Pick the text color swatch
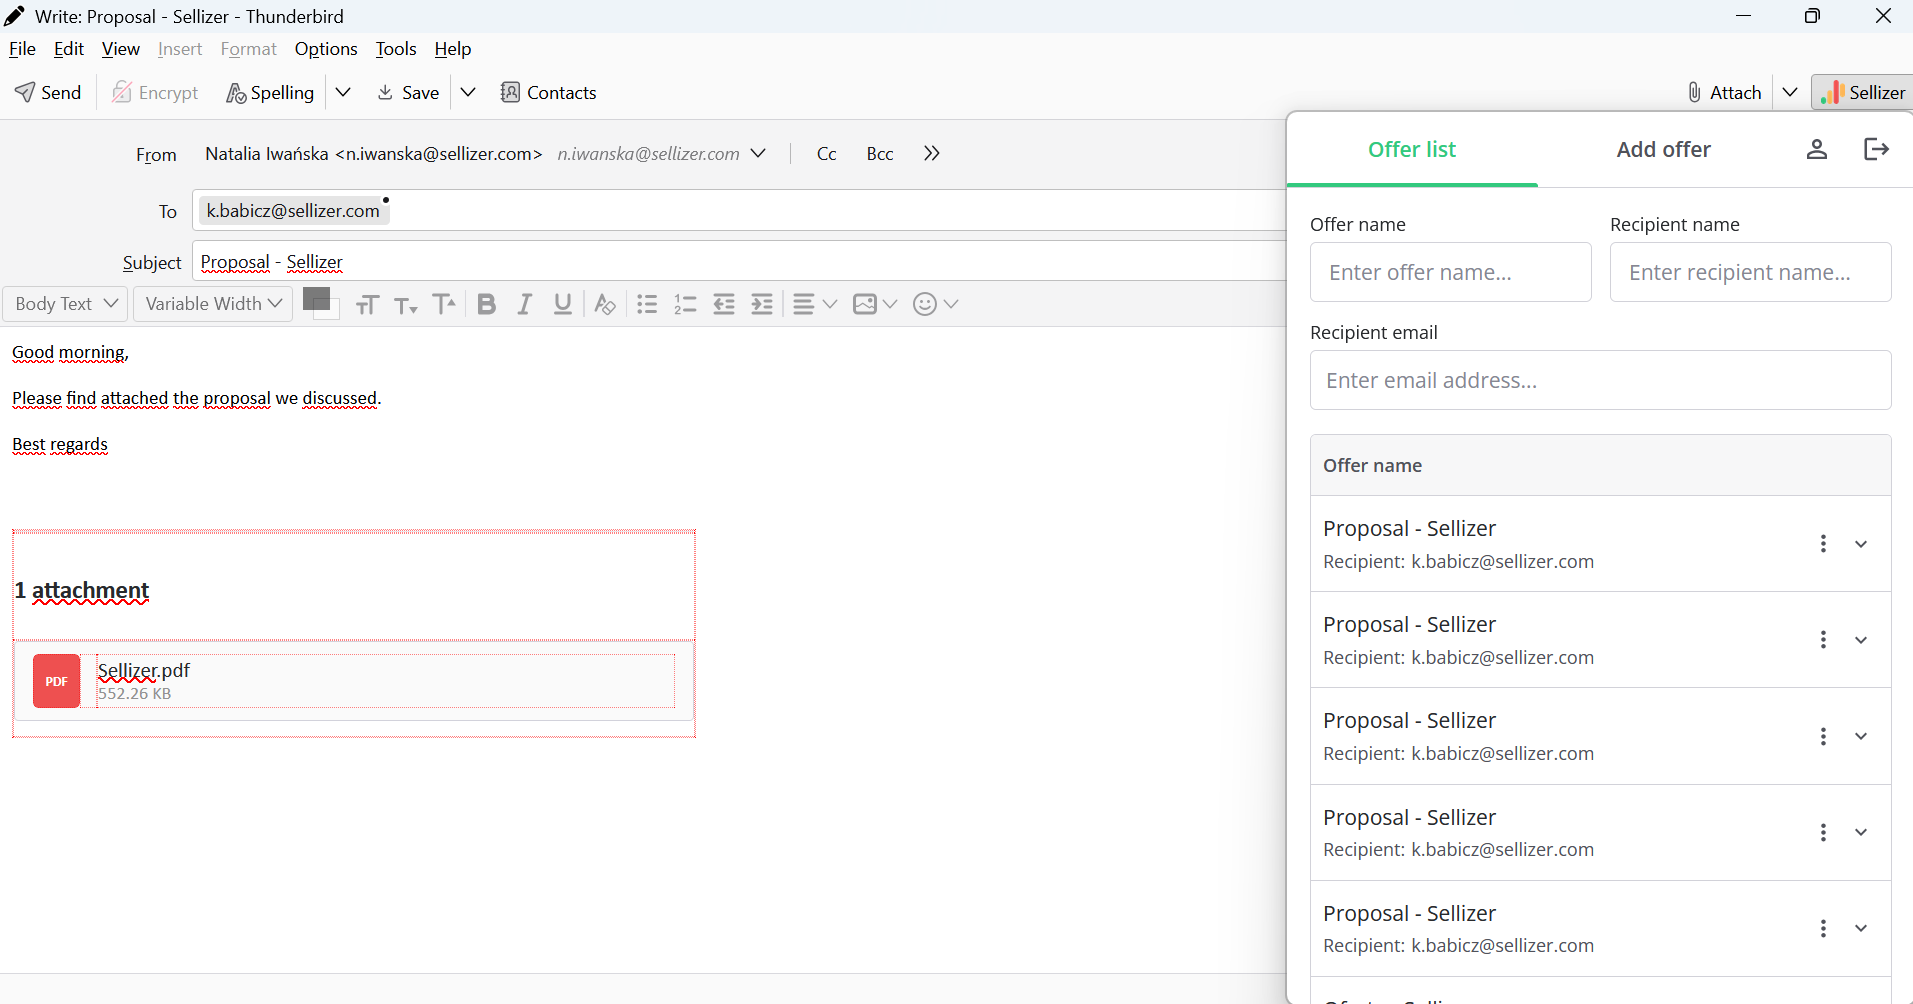 [317, 299]
